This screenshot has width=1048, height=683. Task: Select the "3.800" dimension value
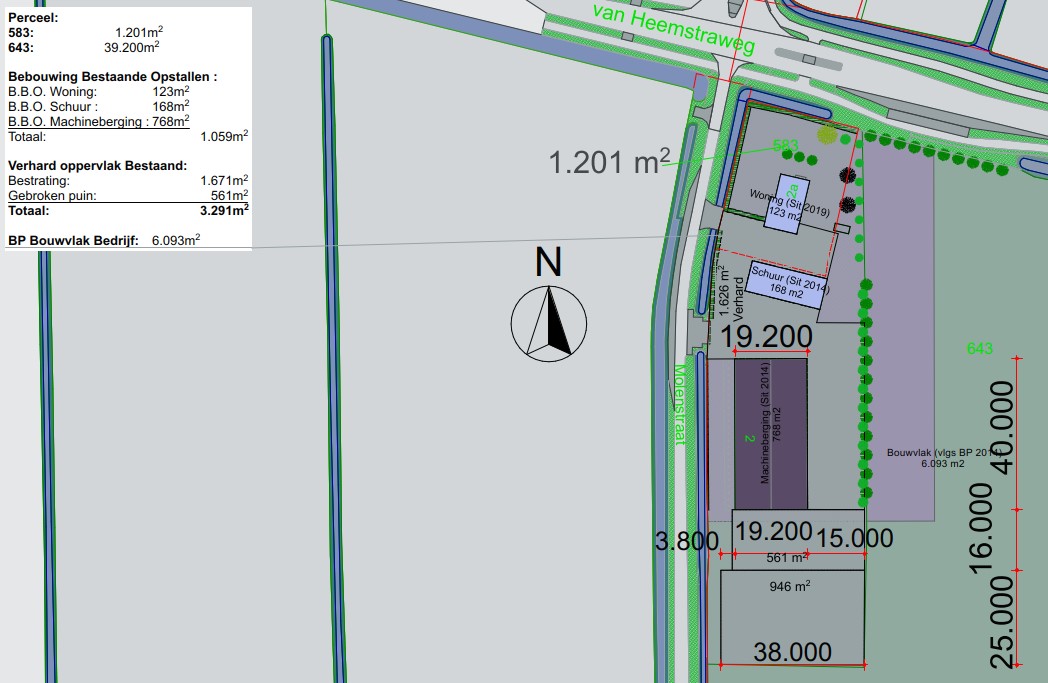tap(686, 541)
